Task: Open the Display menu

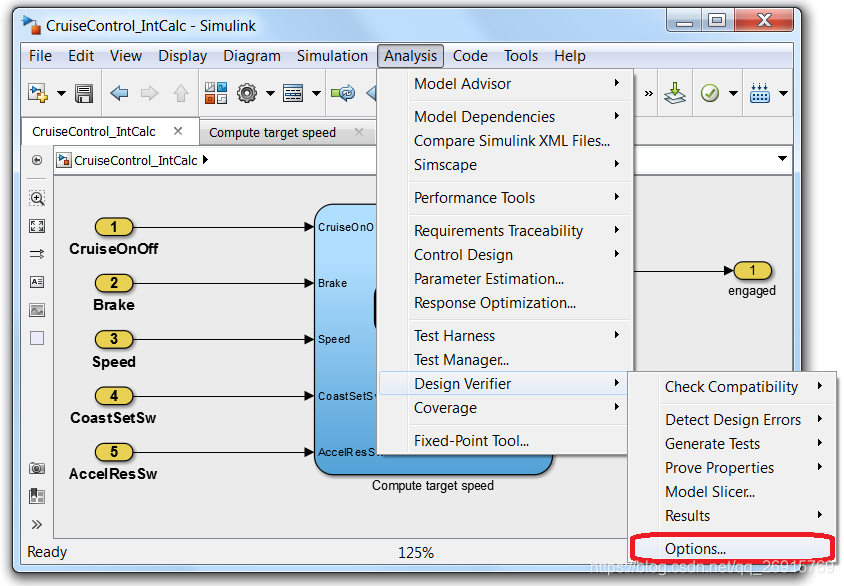Action: tap(182, 56)
